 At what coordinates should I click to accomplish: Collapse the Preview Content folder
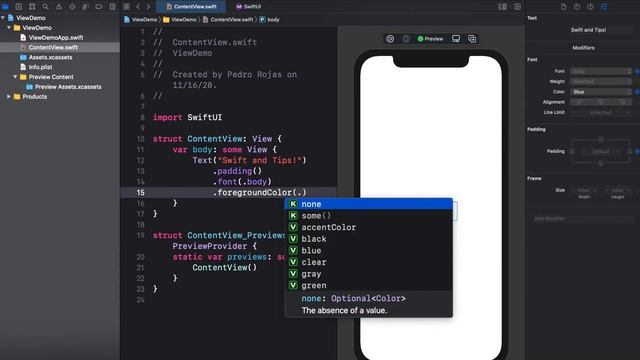tap(15, 77)
